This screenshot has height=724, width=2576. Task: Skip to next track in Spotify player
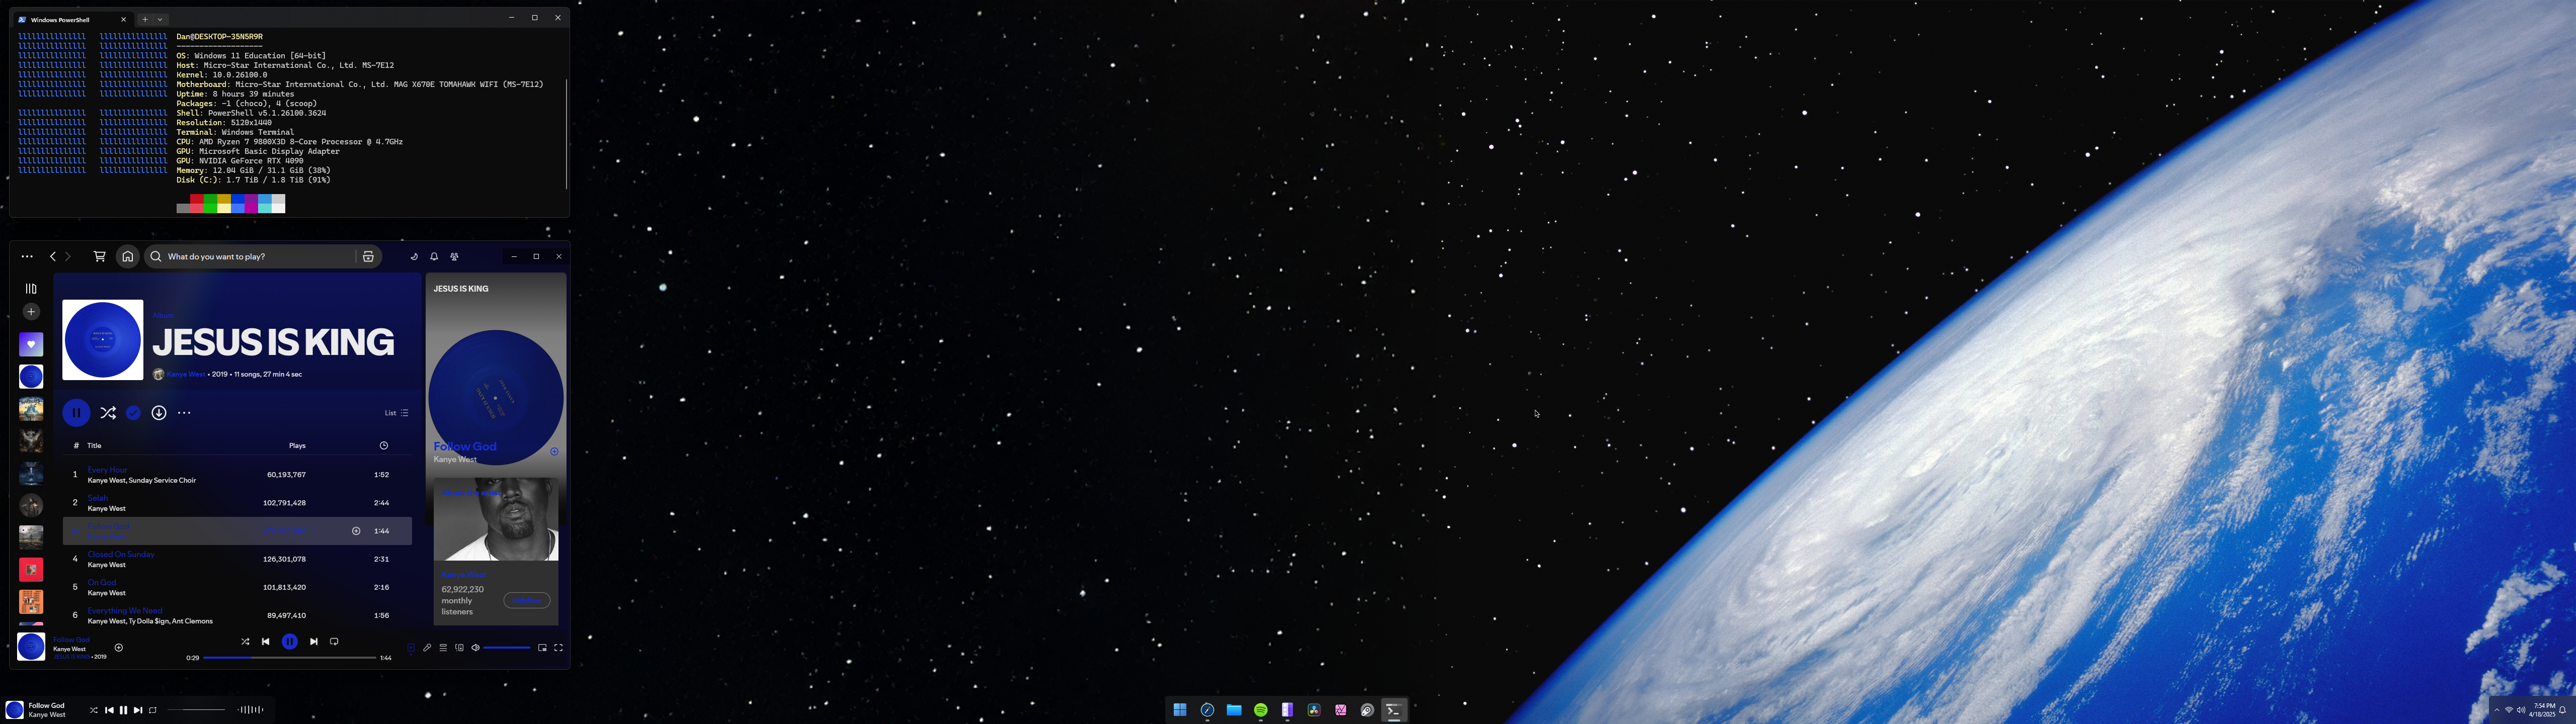(x=314, y=642)
